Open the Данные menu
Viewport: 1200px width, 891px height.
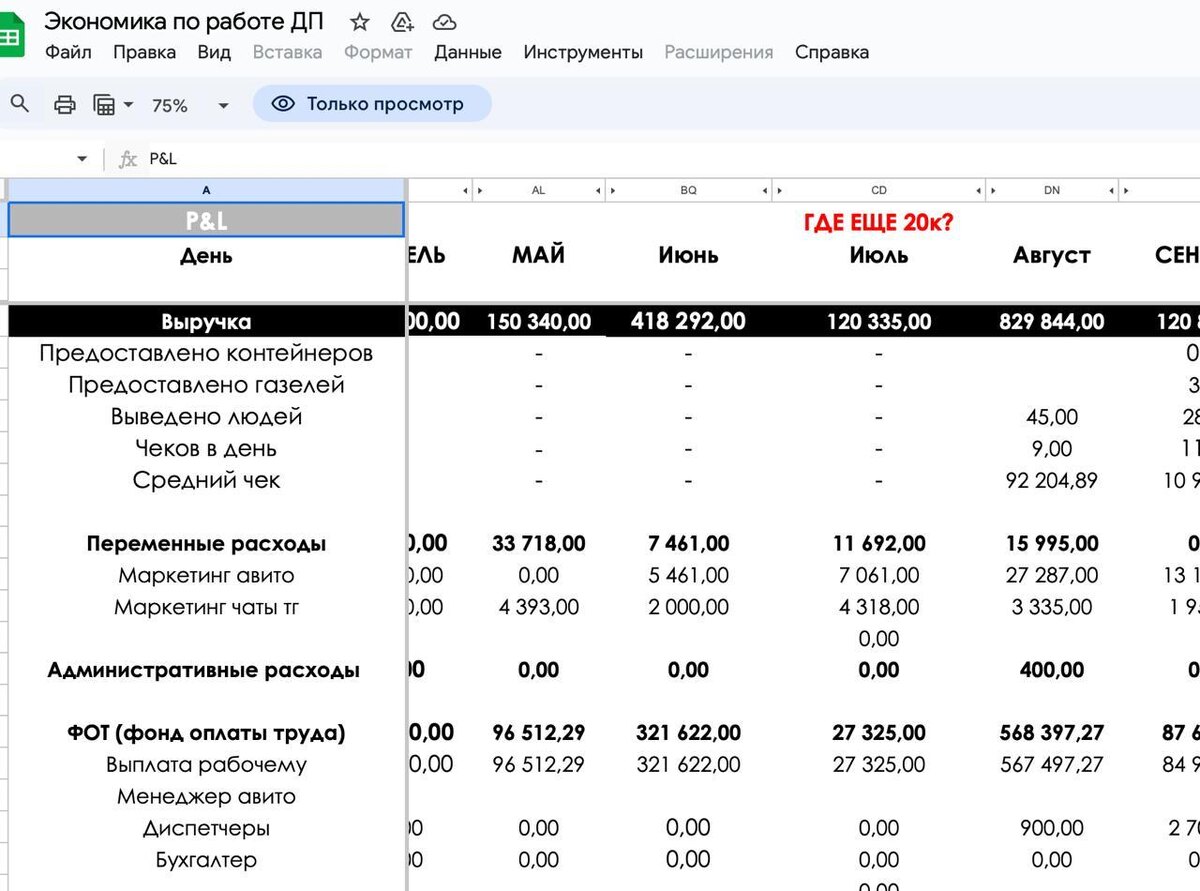468,52
